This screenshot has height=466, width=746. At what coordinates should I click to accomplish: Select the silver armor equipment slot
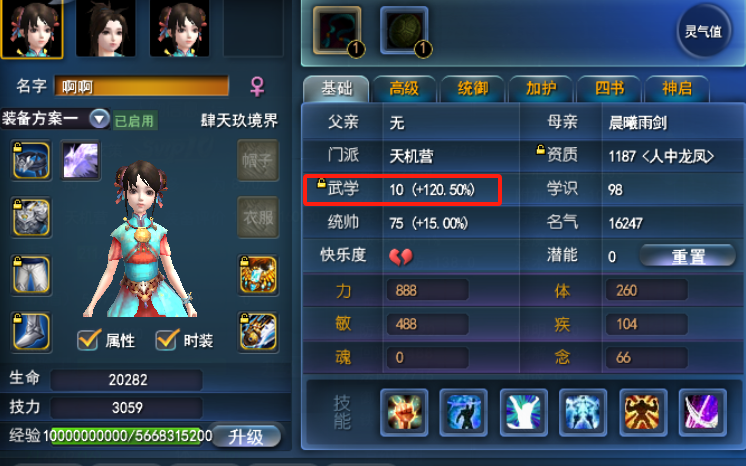[31, 218]
